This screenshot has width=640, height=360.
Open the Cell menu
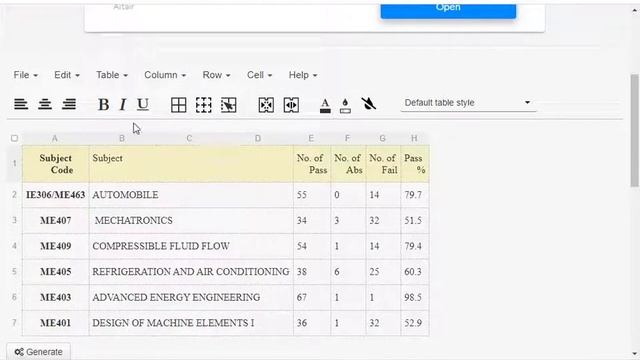click(259, 75)
